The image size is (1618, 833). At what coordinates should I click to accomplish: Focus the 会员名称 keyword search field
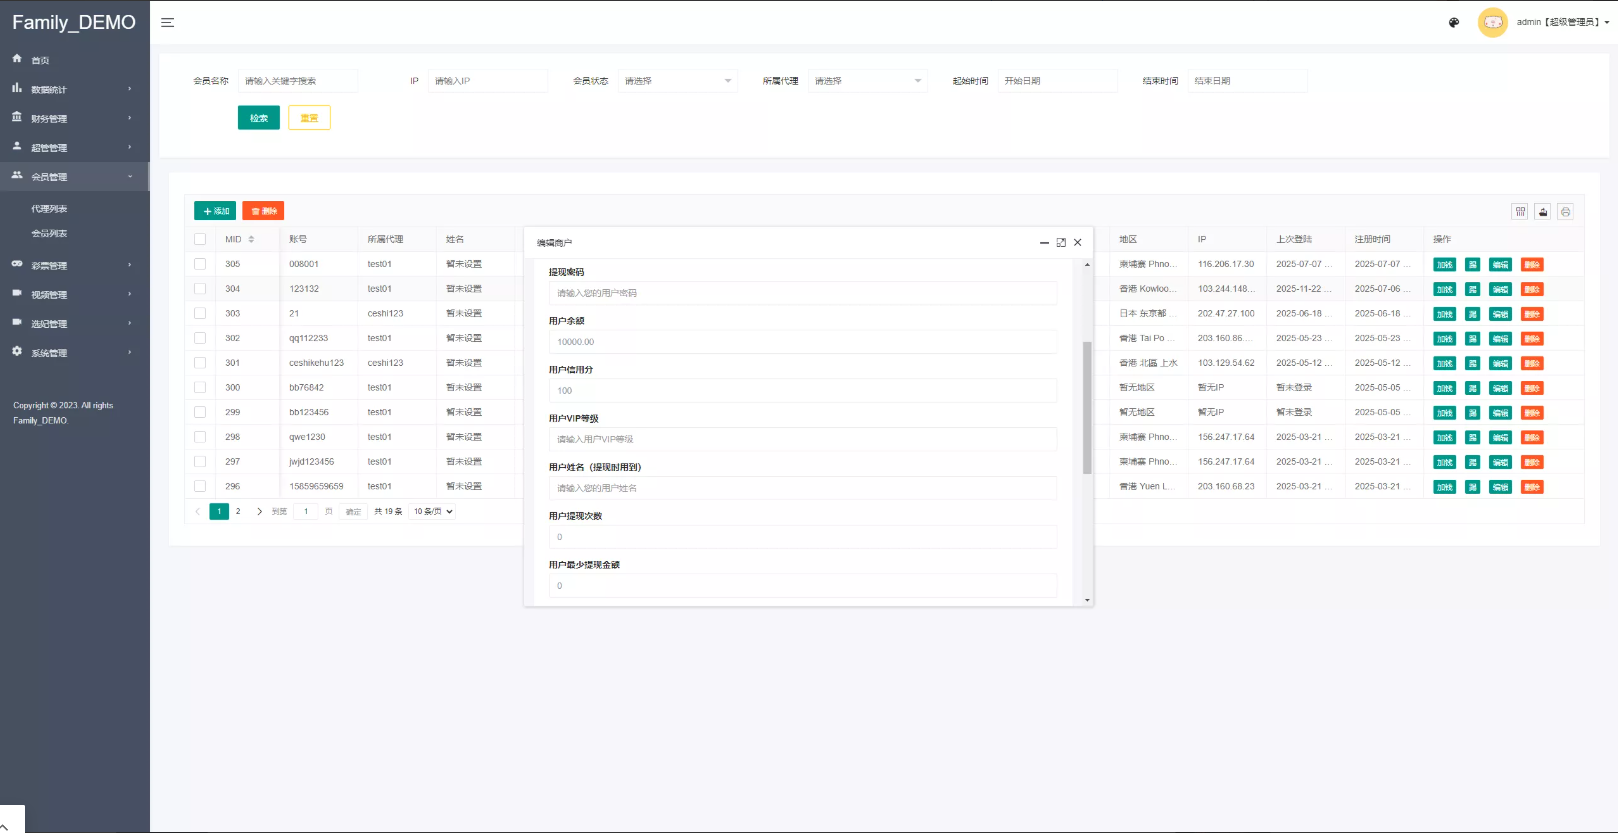298,81
